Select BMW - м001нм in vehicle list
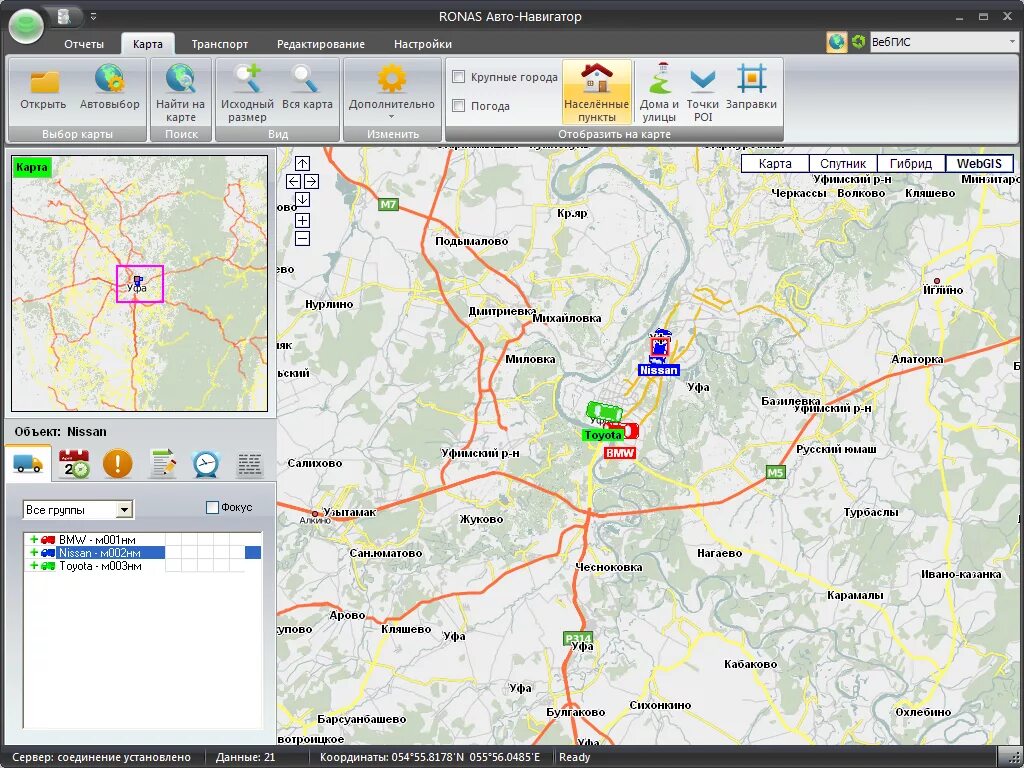This screenshot has height=768, width=1024. 97,539
